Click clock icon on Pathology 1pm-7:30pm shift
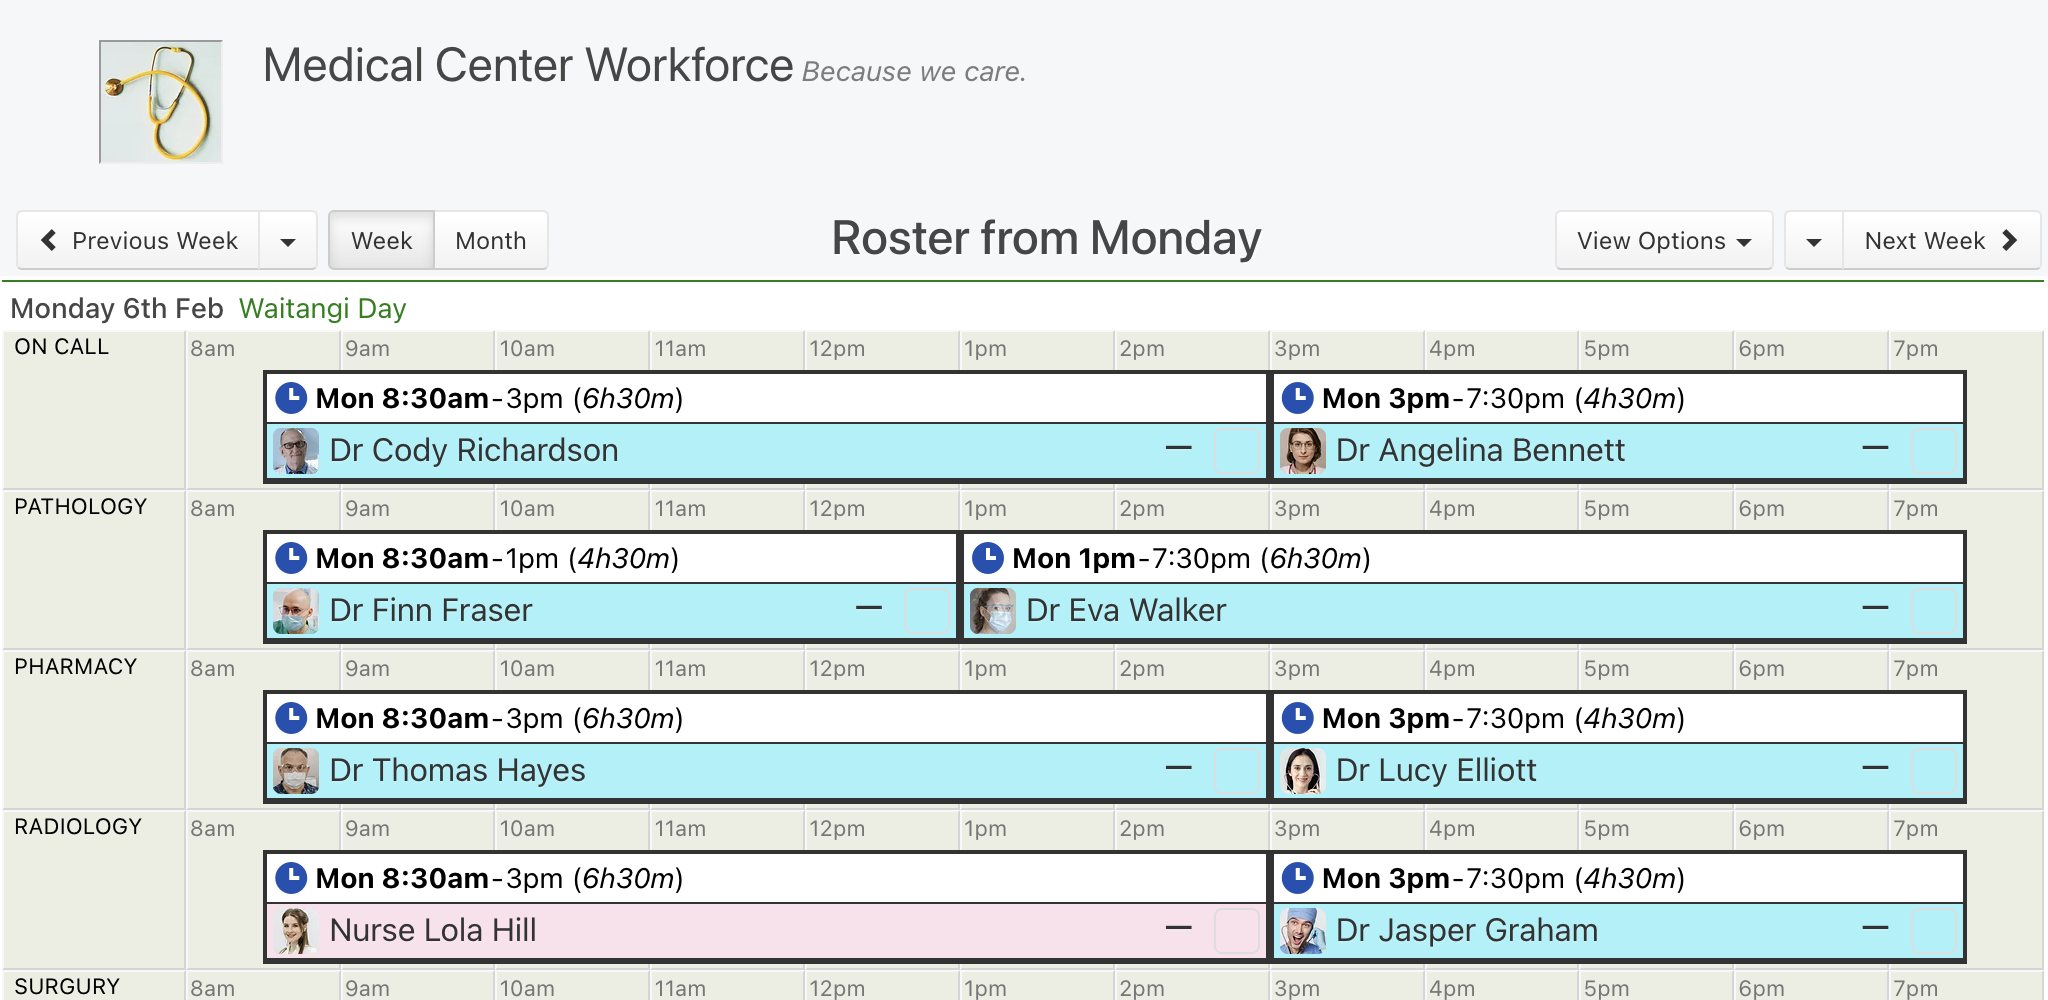The height and width of the screenshot is (1000, 2048). [987, 558]
